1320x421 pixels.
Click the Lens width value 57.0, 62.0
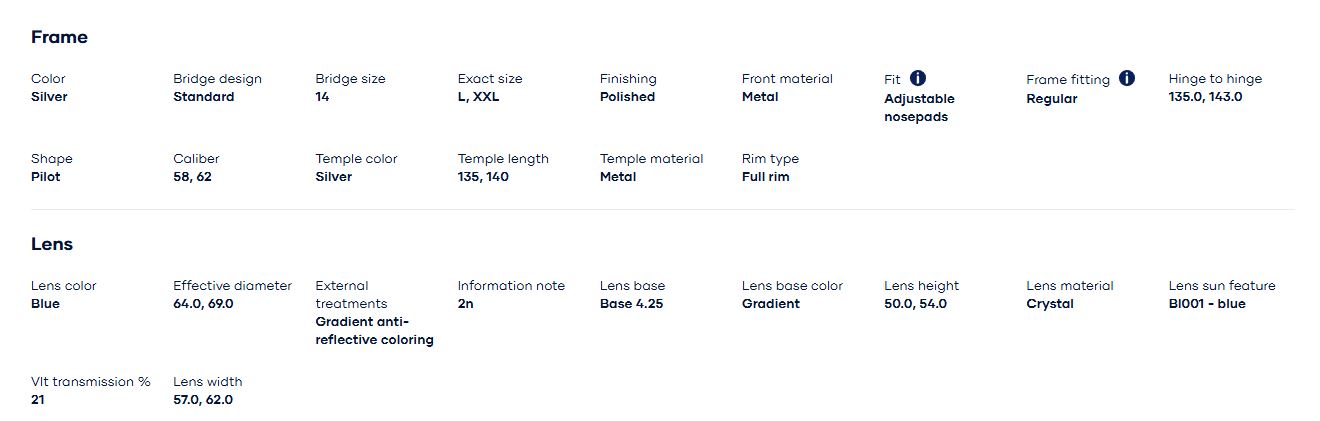pyautogui.click(x=203, y=400)
